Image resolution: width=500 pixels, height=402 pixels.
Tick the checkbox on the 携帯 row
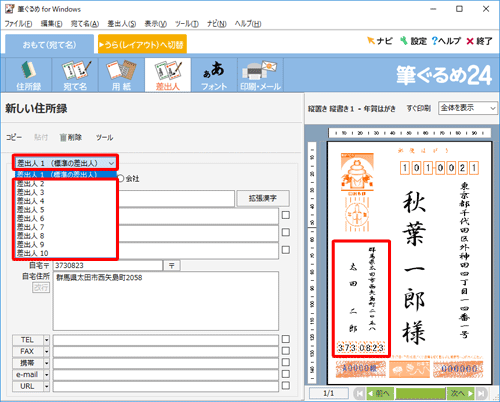[x=286, y=362]
